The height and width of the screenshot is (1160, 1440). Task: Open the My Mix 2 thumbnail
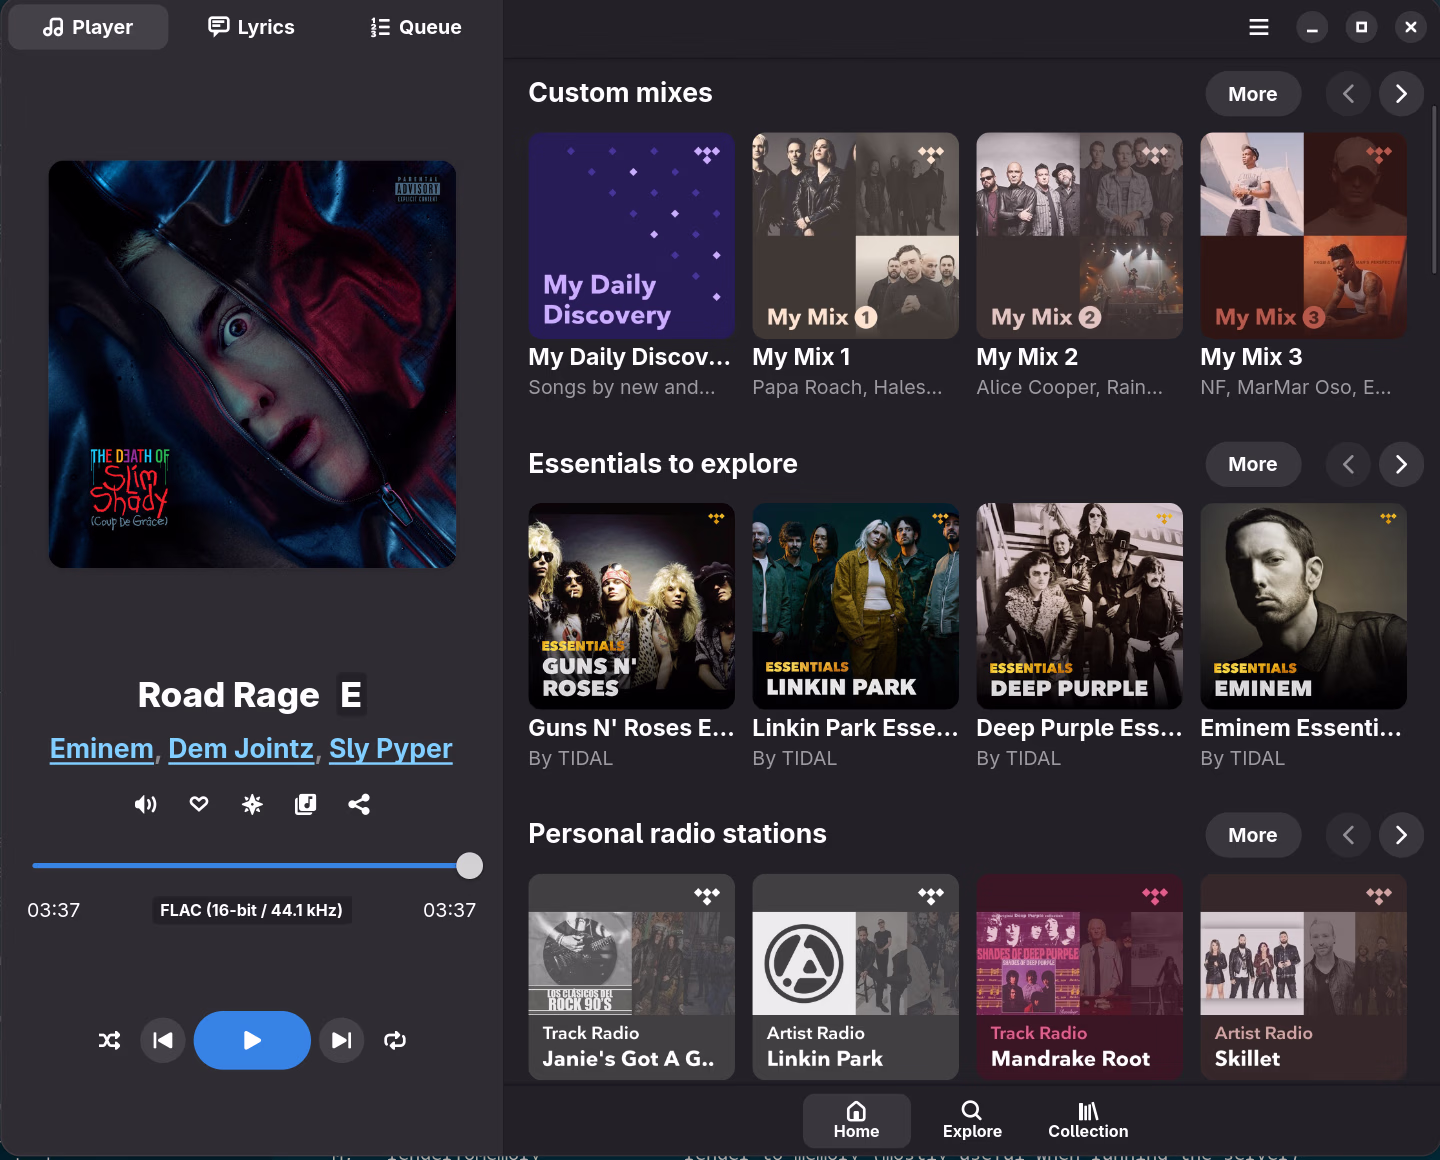coord(1079,236)
